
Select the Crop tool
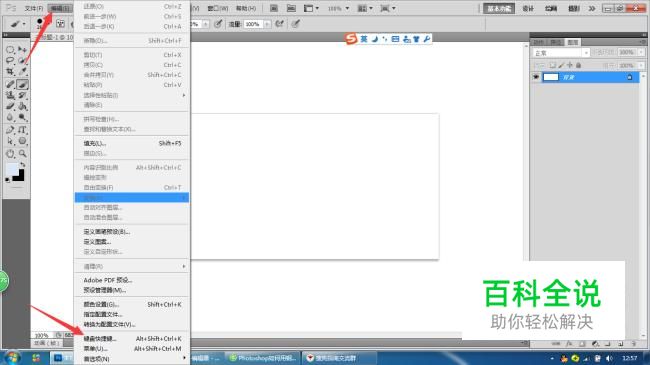pos(10,72)
